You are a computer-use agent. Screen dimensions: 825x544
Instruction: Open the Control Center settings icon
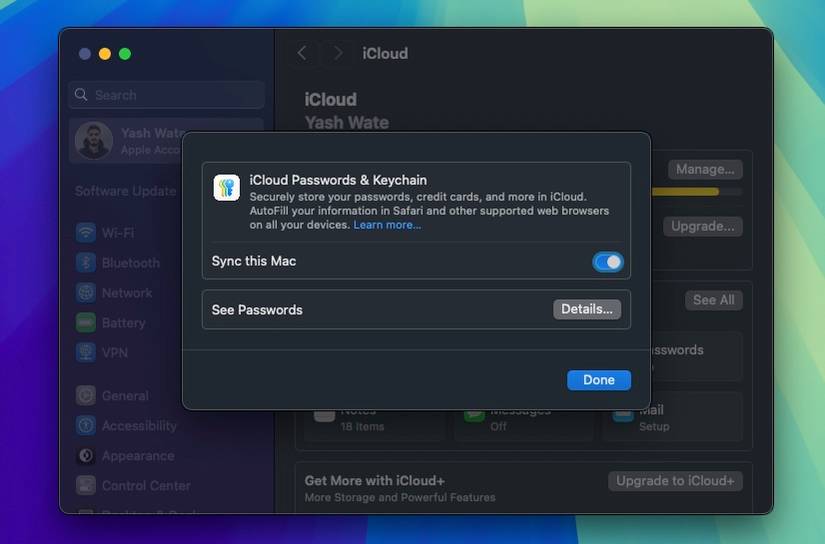tap(86, 485)
